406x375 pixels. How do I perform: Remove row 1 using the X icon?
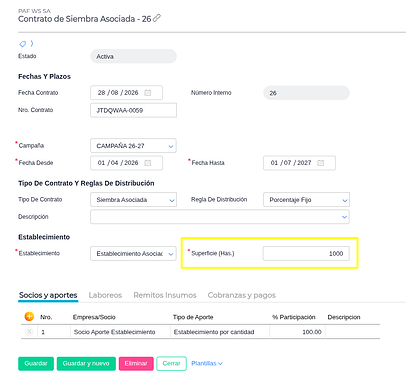pyautogui.click(x=29, y=332)
